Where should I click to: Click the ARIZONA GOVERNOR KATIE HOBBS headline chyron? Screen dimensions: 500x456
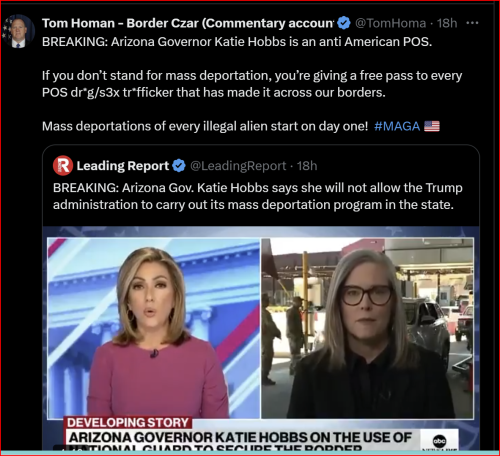pyautogui.click(x=240, y=437)
